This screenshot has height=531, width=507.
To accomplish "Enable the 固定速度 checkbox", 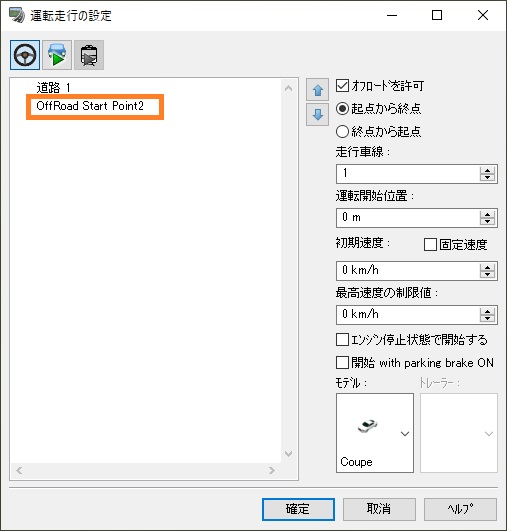I will tap(430, 245).
